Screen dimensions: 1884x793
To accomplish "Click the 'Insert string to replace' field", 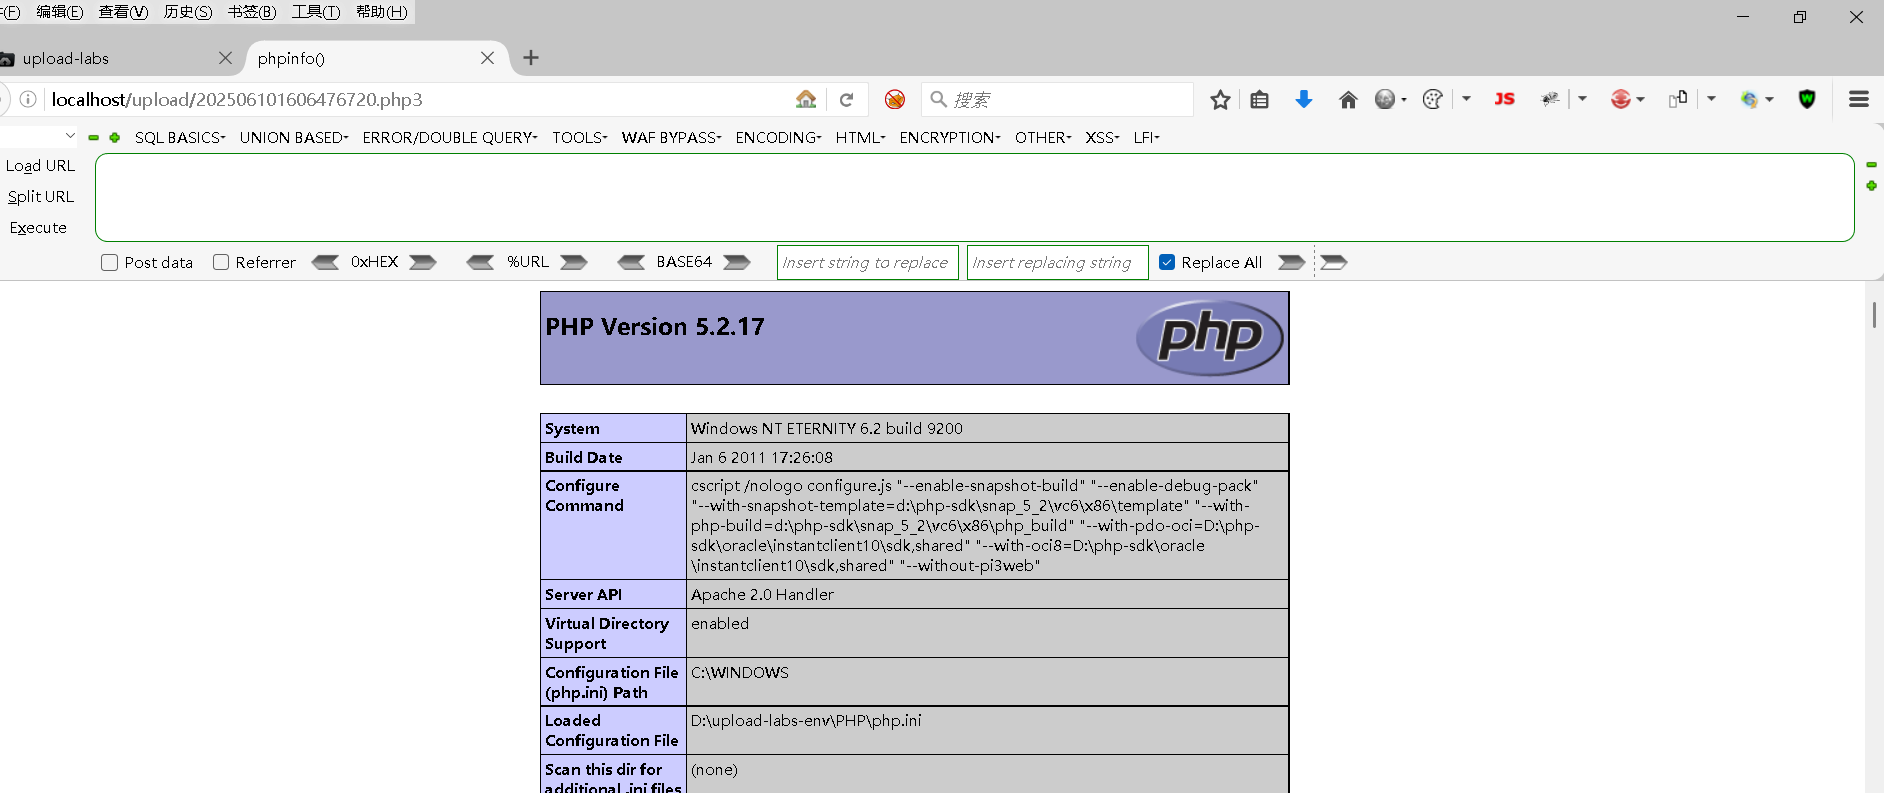I will click(x=868, y=262).
